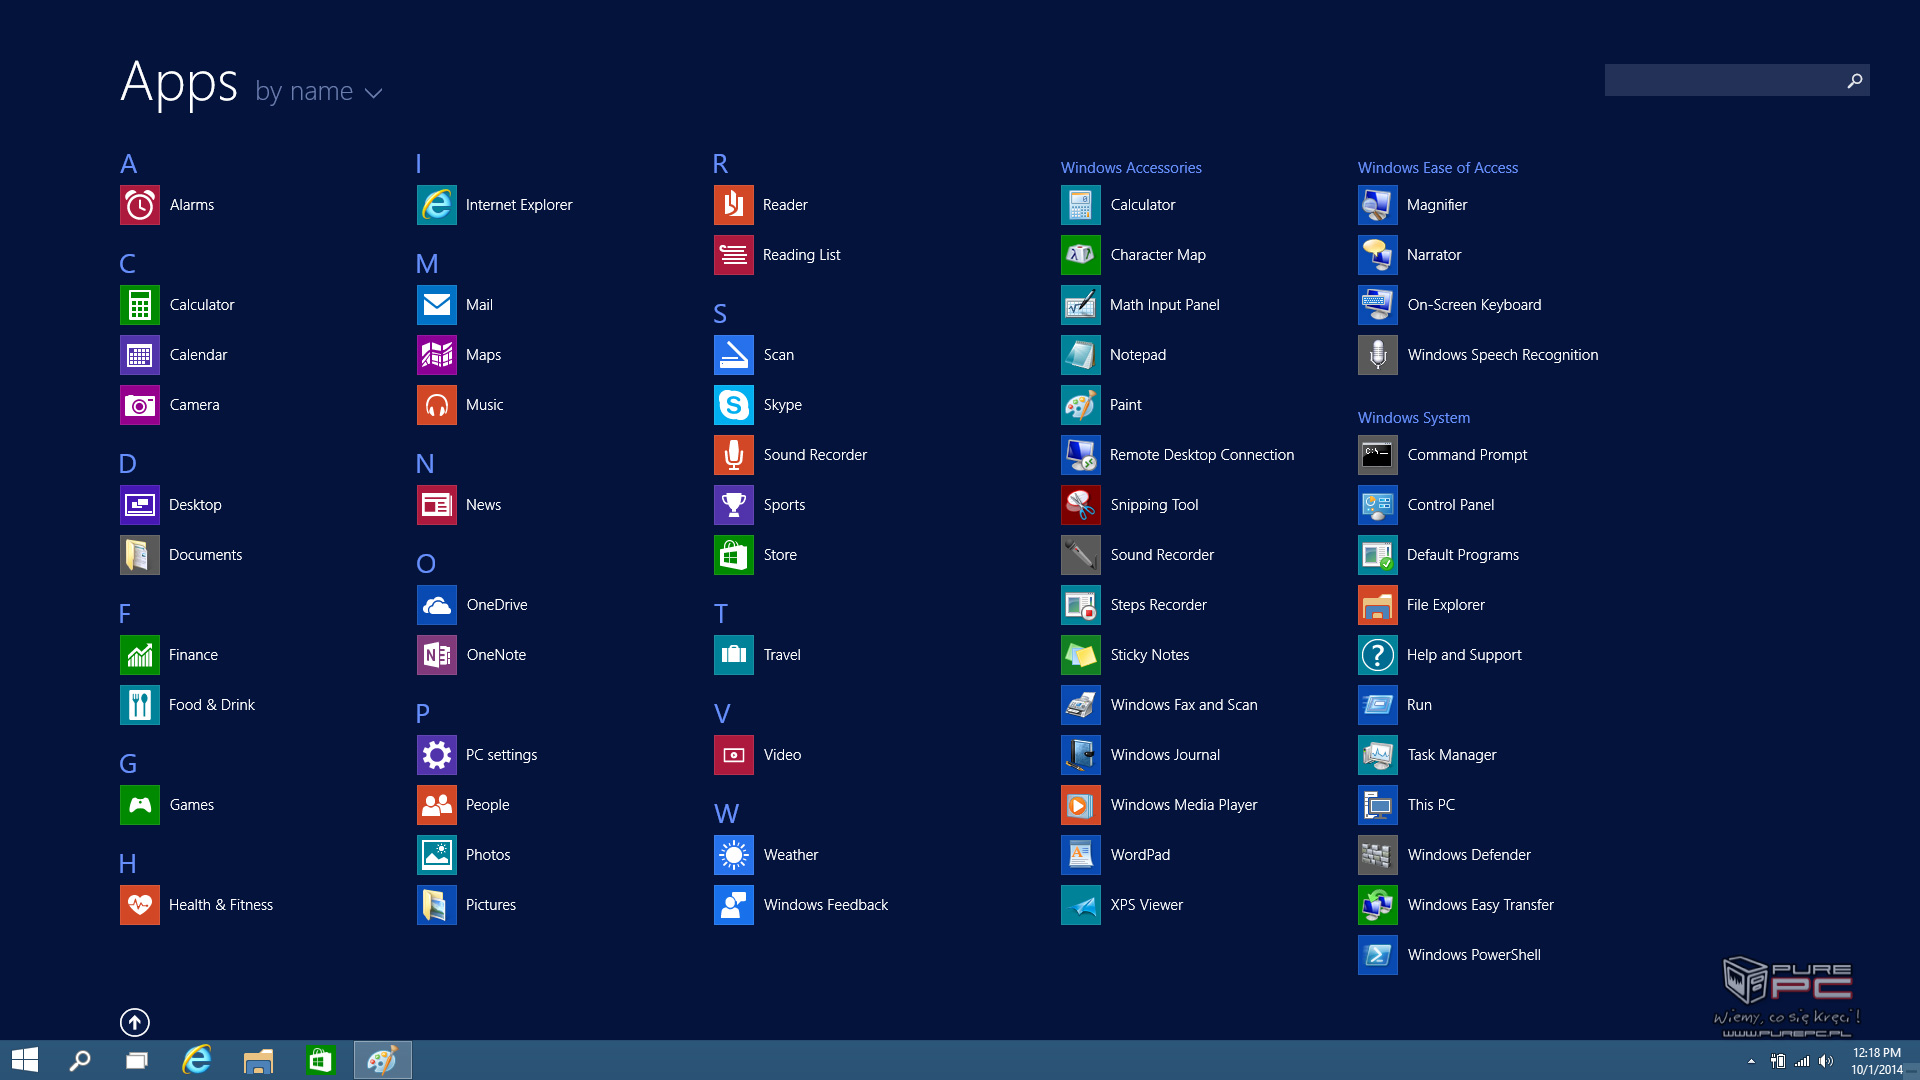Image resolution: width=1920 pixels, height=1080 pixels.
Task: Launch the Travel app icon
Action: point(734,655)
